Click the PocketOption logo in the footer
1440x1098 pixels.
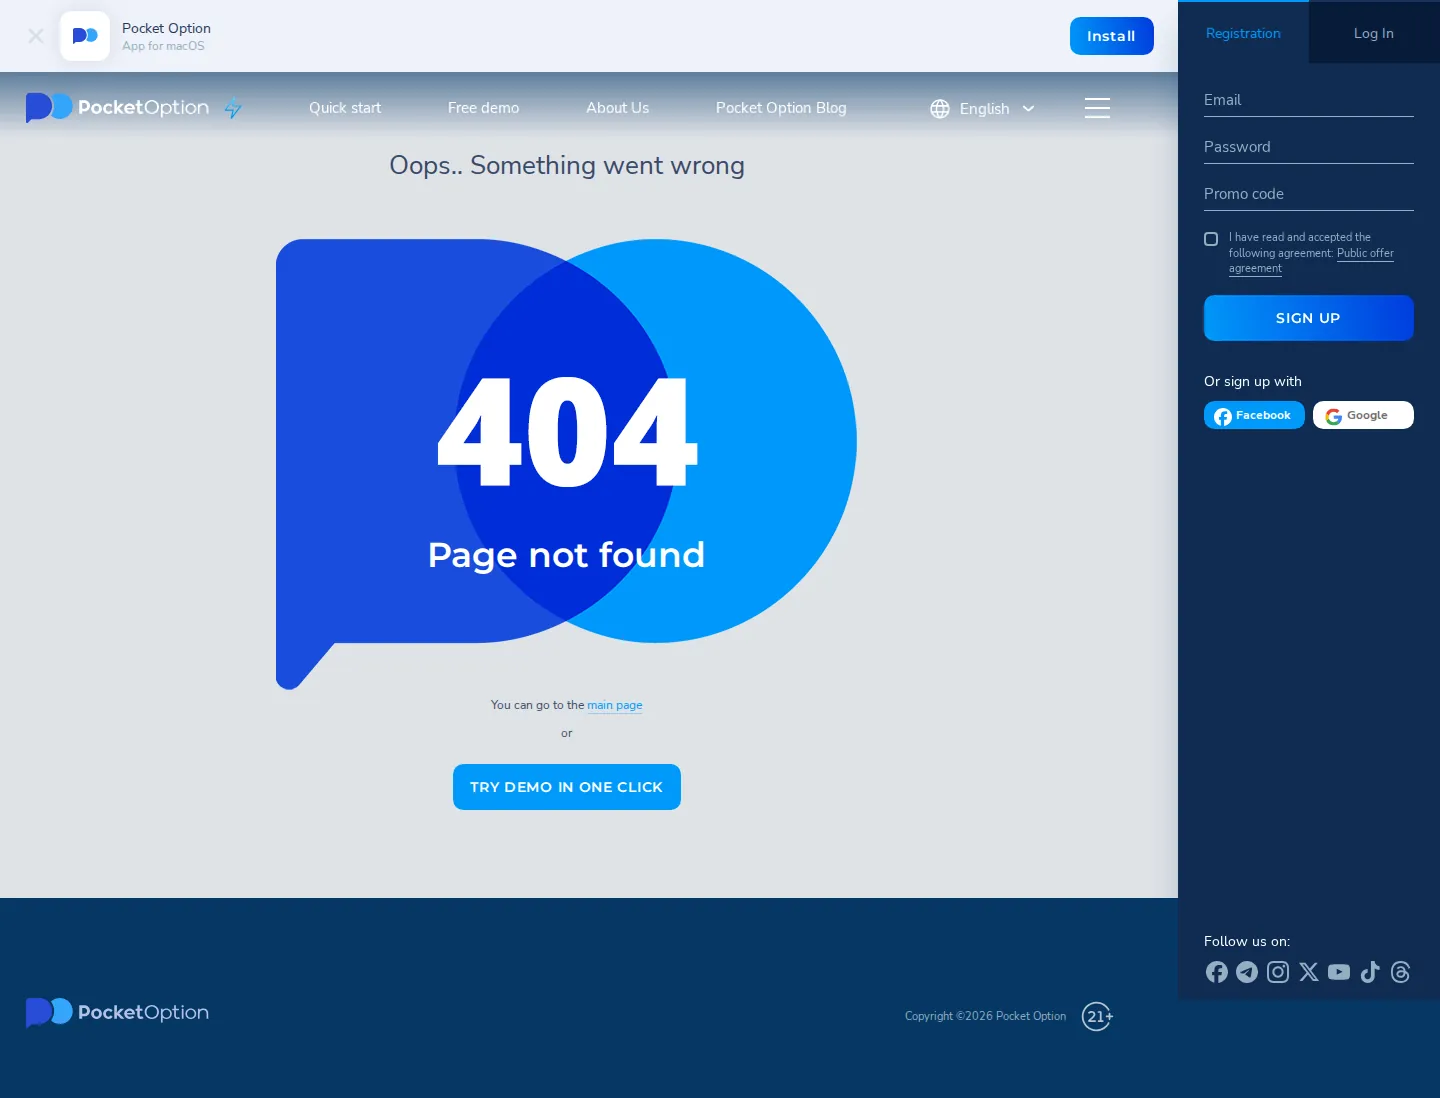click(x=118, y=1012)
